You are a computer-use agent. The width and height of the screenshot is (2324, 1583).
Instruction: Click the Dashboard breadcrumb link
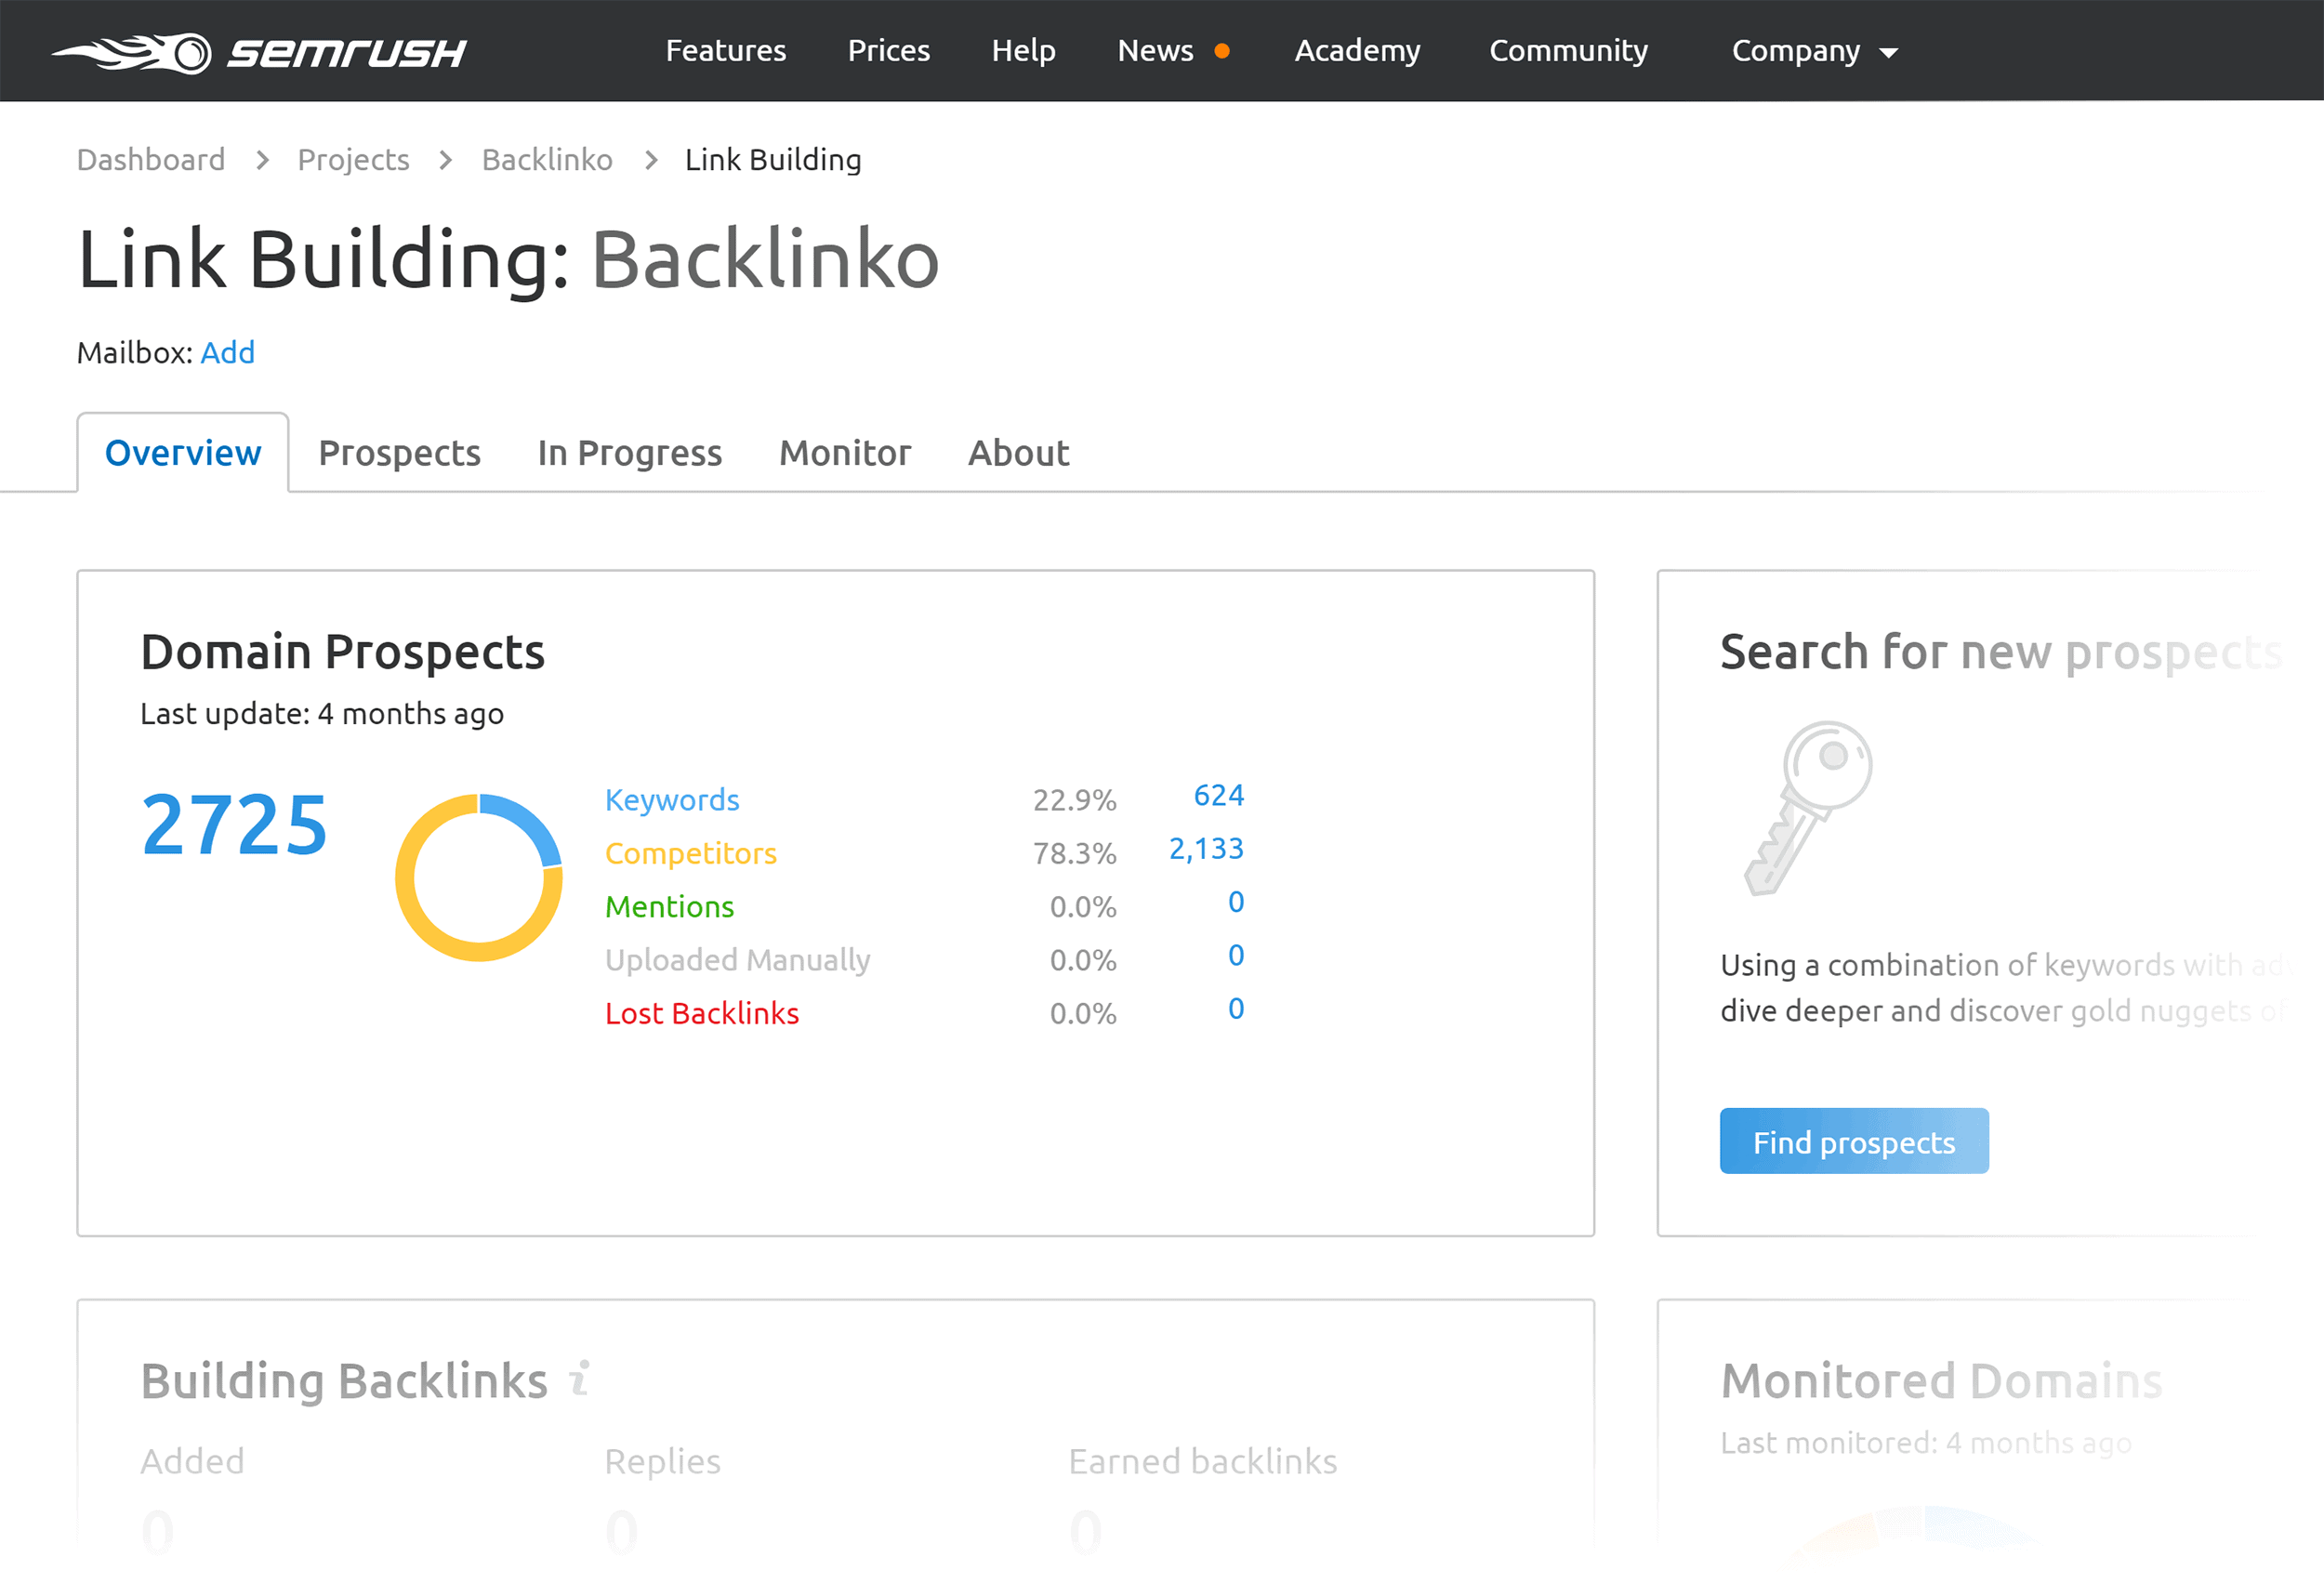(151, 159)
